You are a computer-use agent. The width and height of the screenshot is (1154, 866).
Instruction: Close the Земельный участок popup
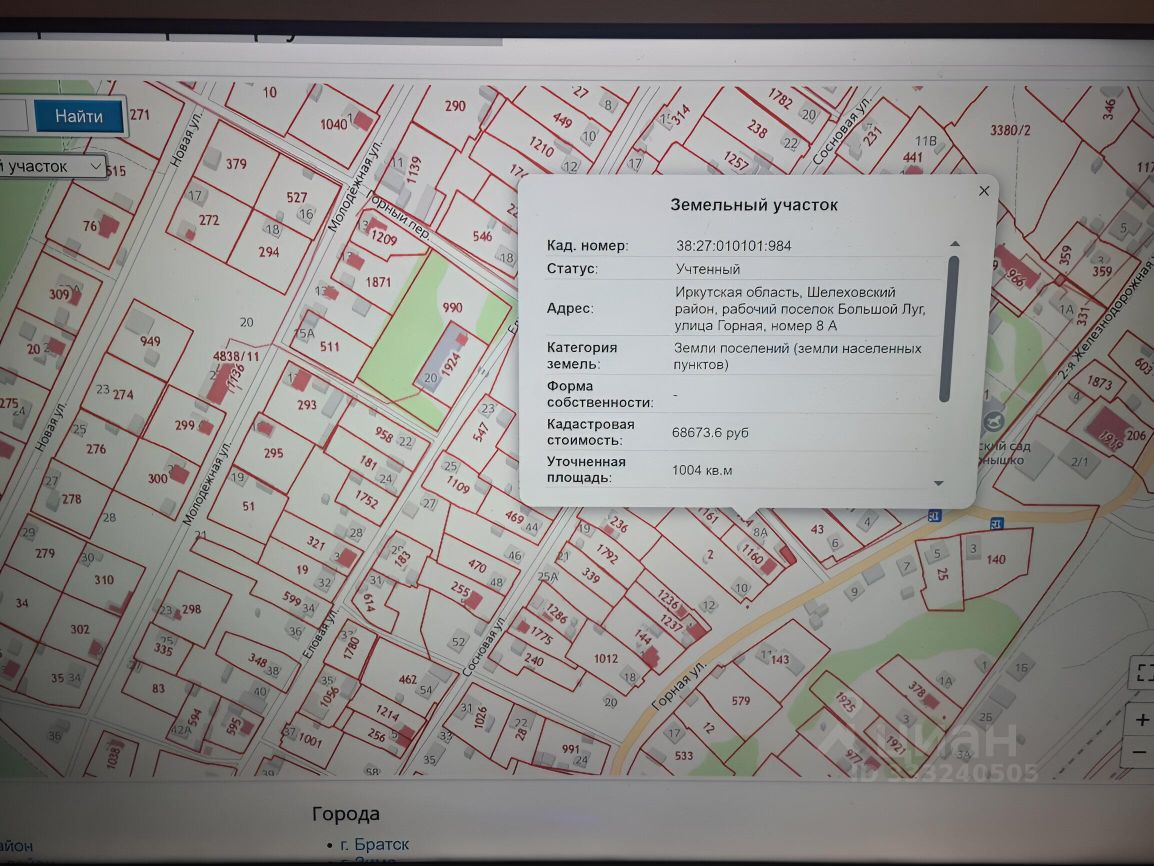click(984, 191)
